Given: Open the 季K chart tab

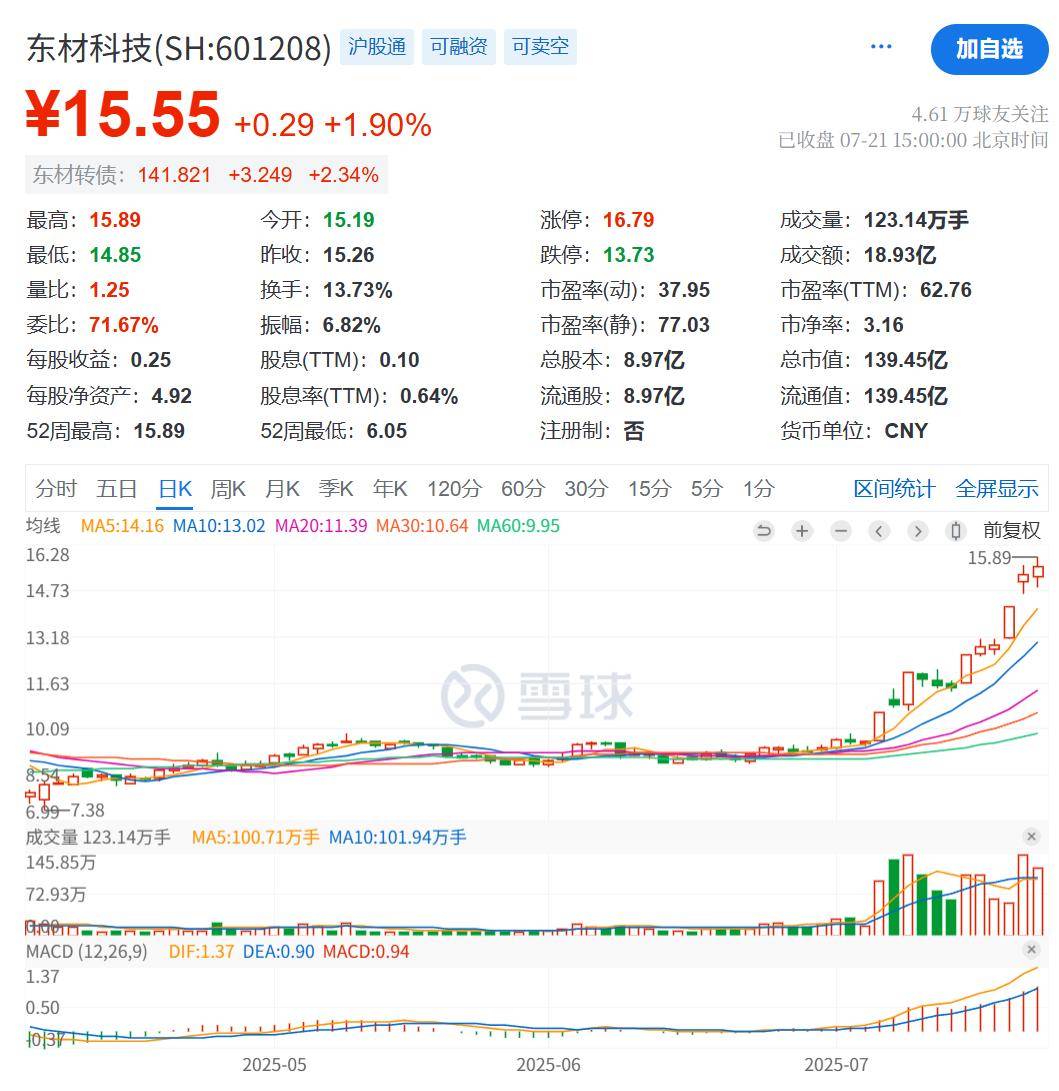Looking at the screenshot, I should point(335,488).
